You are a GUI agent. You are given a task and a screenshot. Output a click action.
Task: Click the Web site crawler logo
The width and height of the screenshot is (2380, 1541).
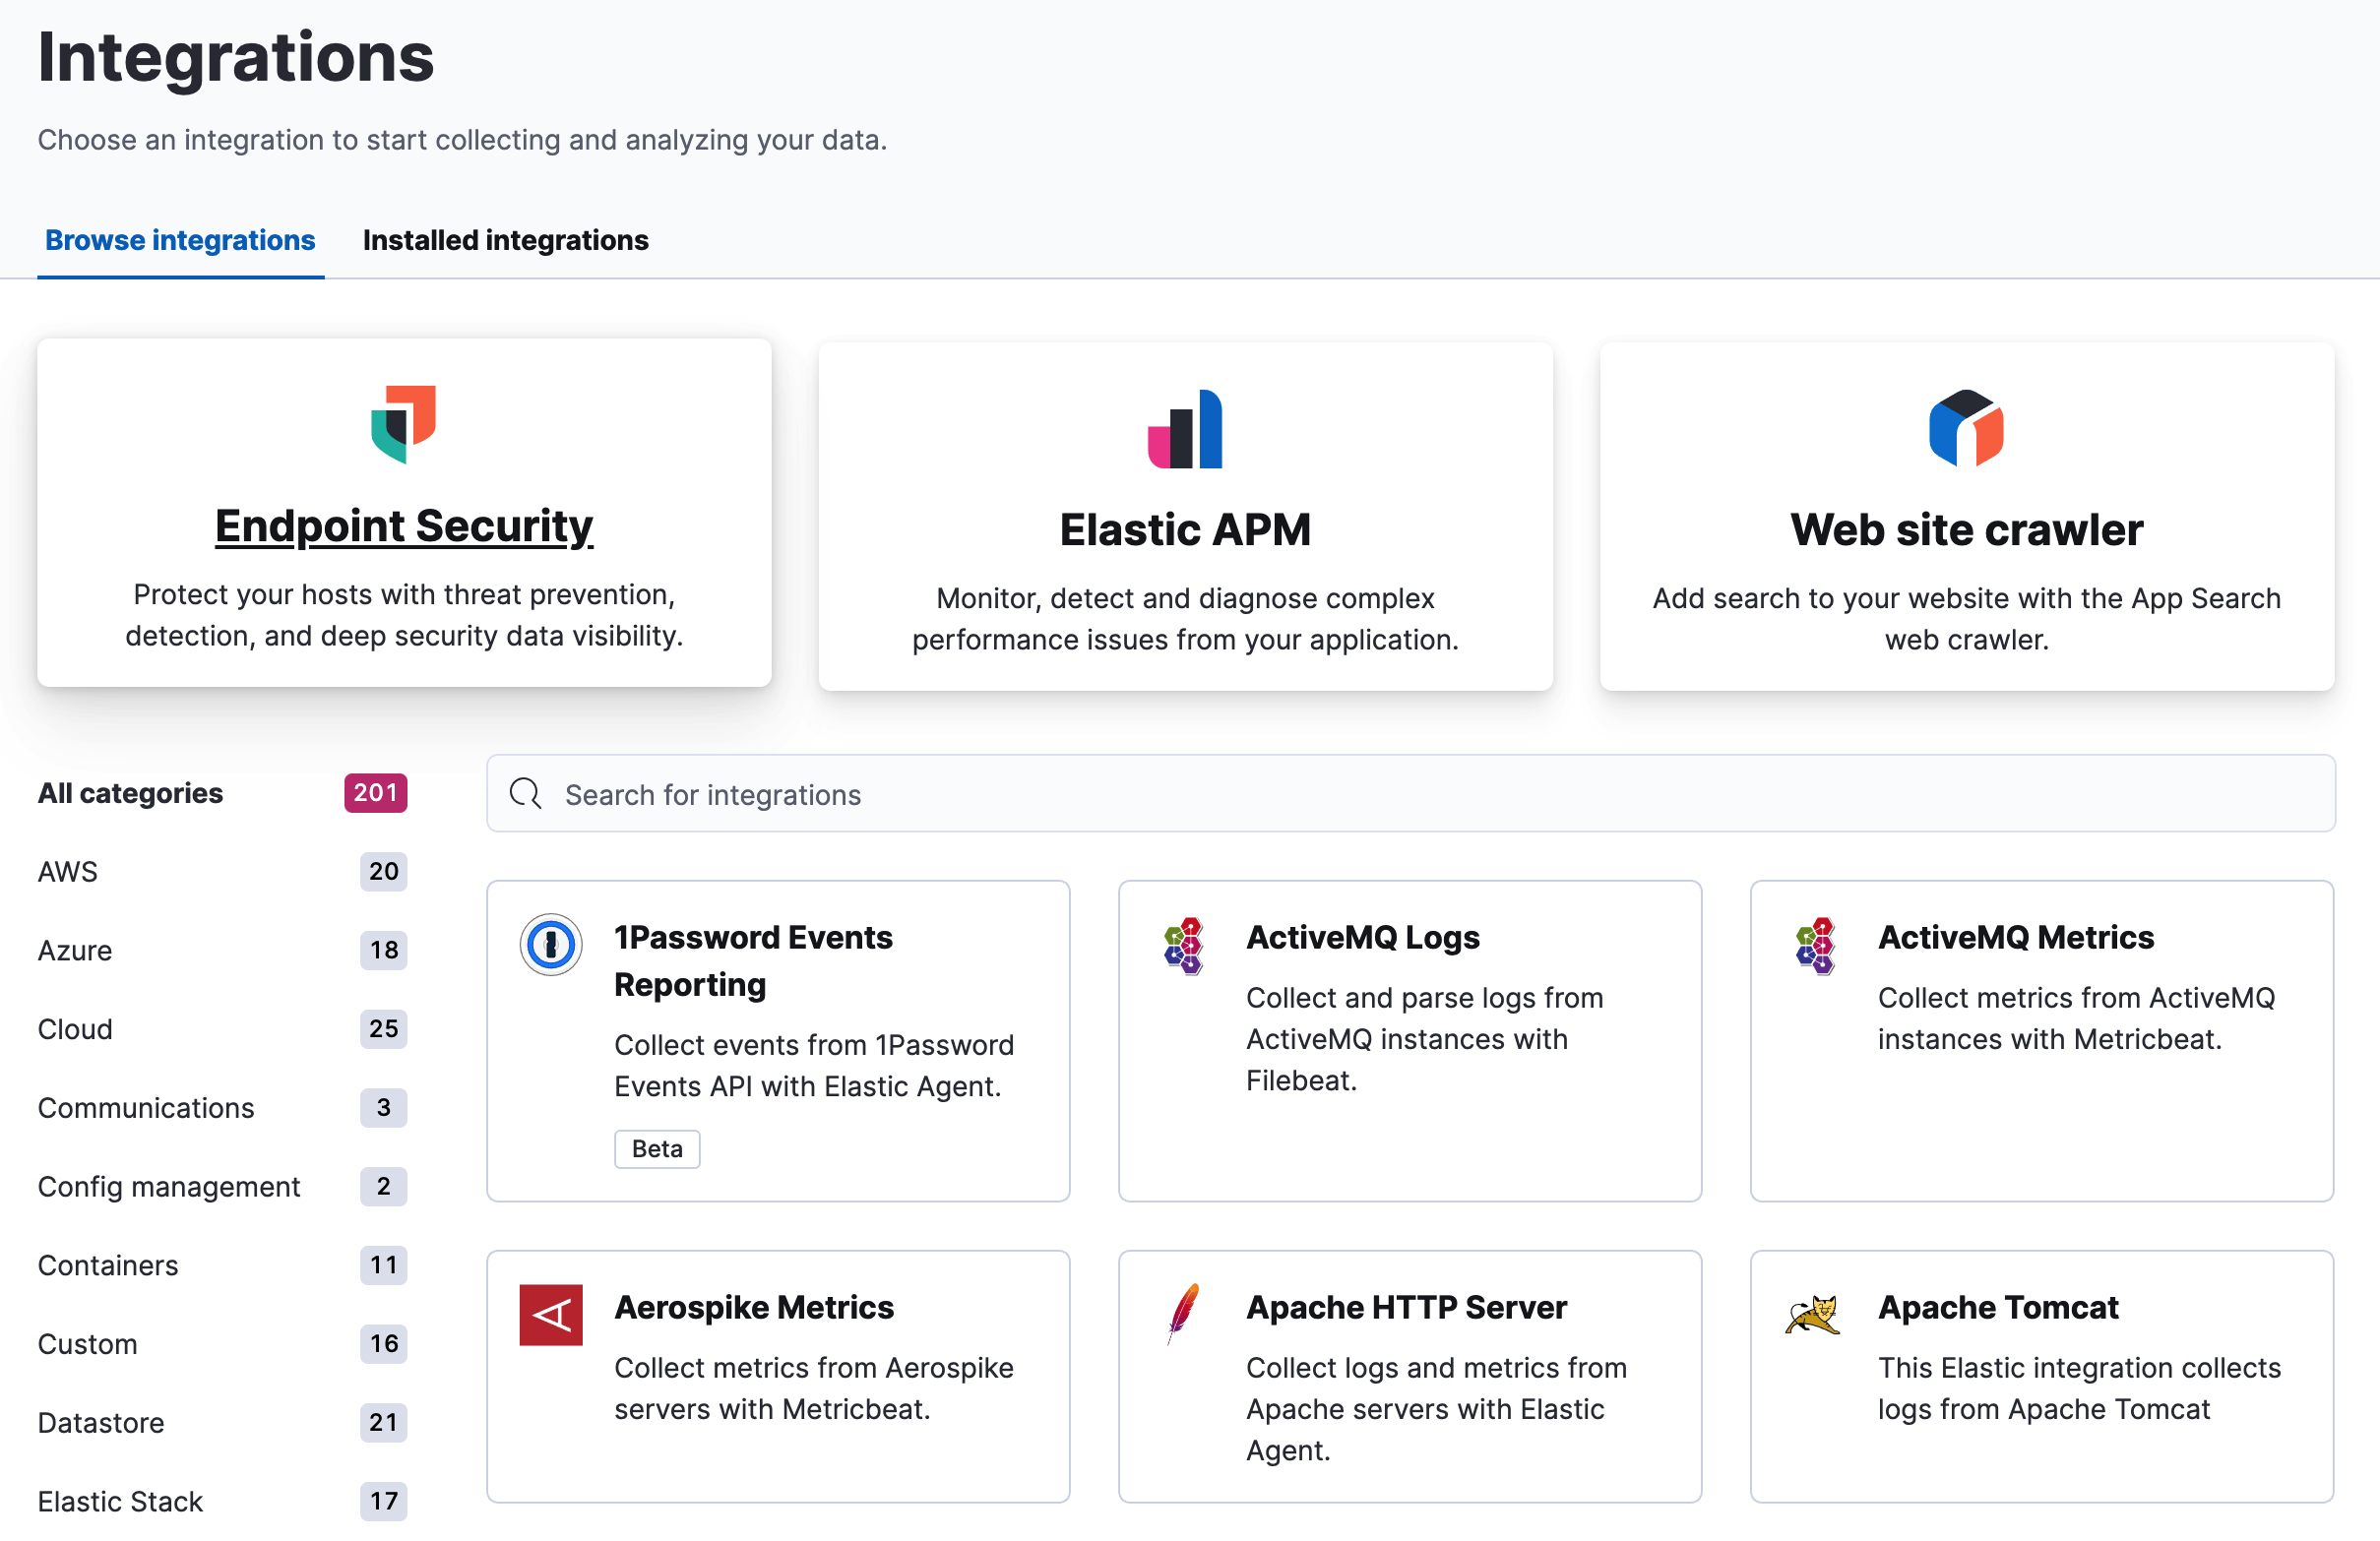1966,430
